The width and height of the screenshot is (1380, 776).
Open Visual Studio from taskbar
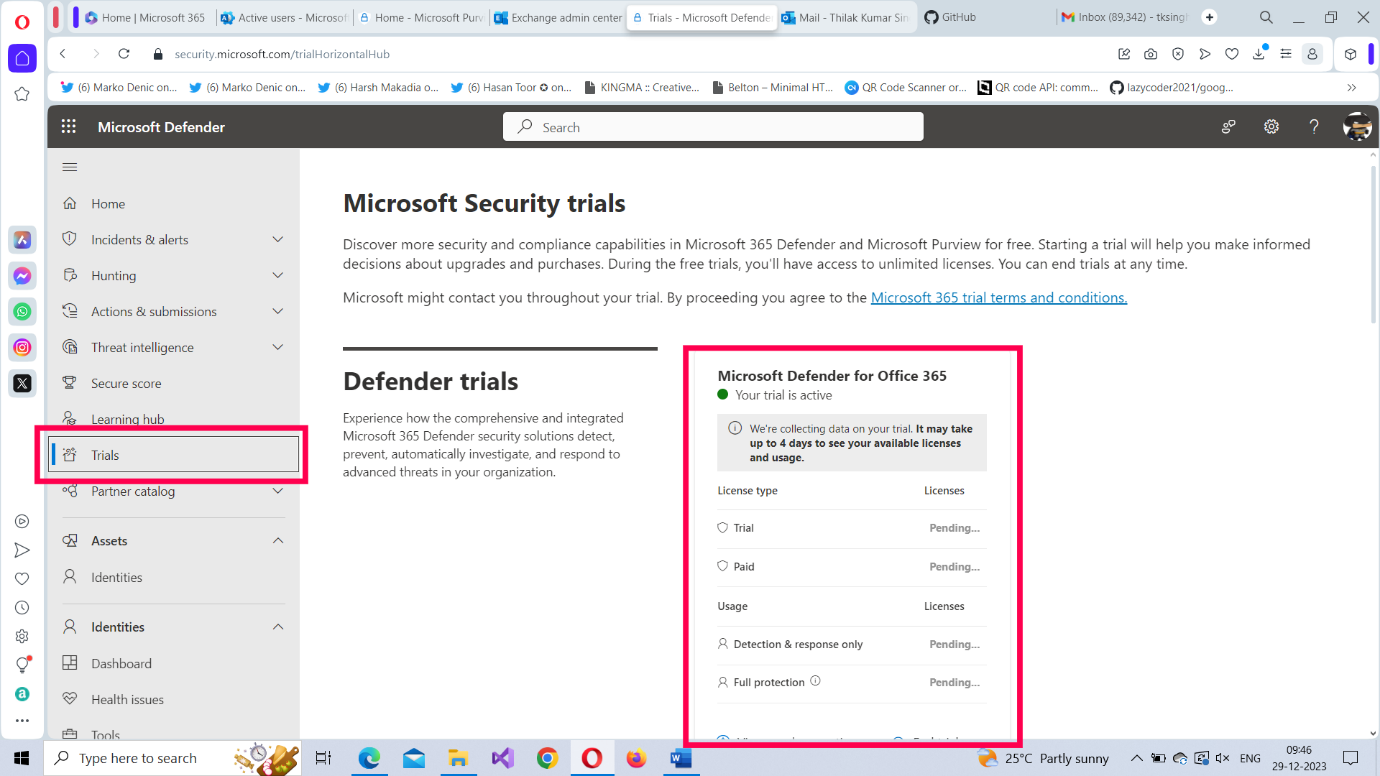[503, 758]
